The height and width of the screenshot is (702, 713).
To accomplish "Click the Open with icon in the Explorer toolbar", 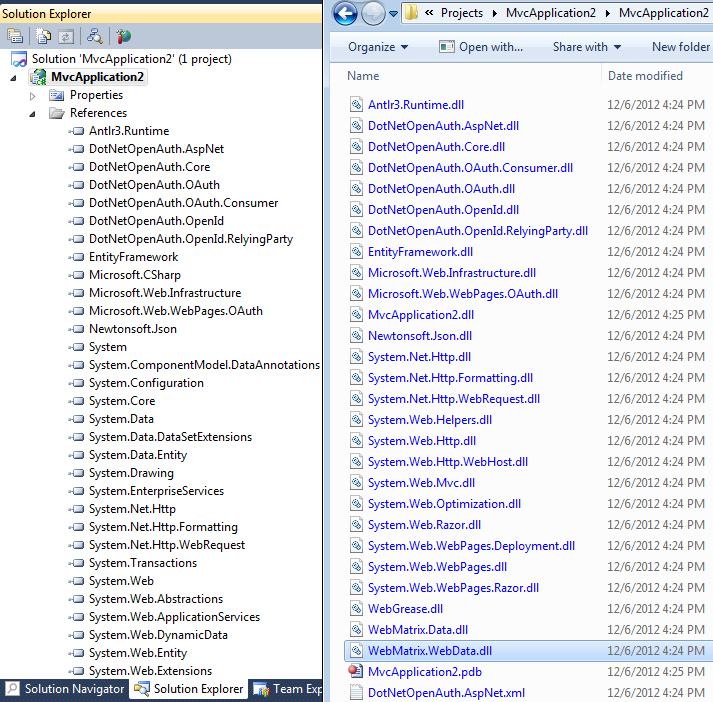I will click(447, 47).
